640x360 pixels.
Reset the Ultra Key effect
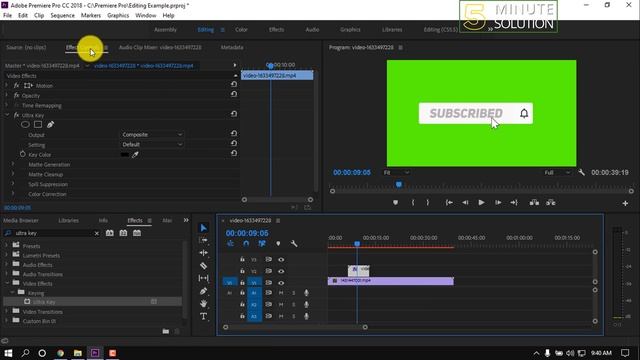(x=234, y=114)
